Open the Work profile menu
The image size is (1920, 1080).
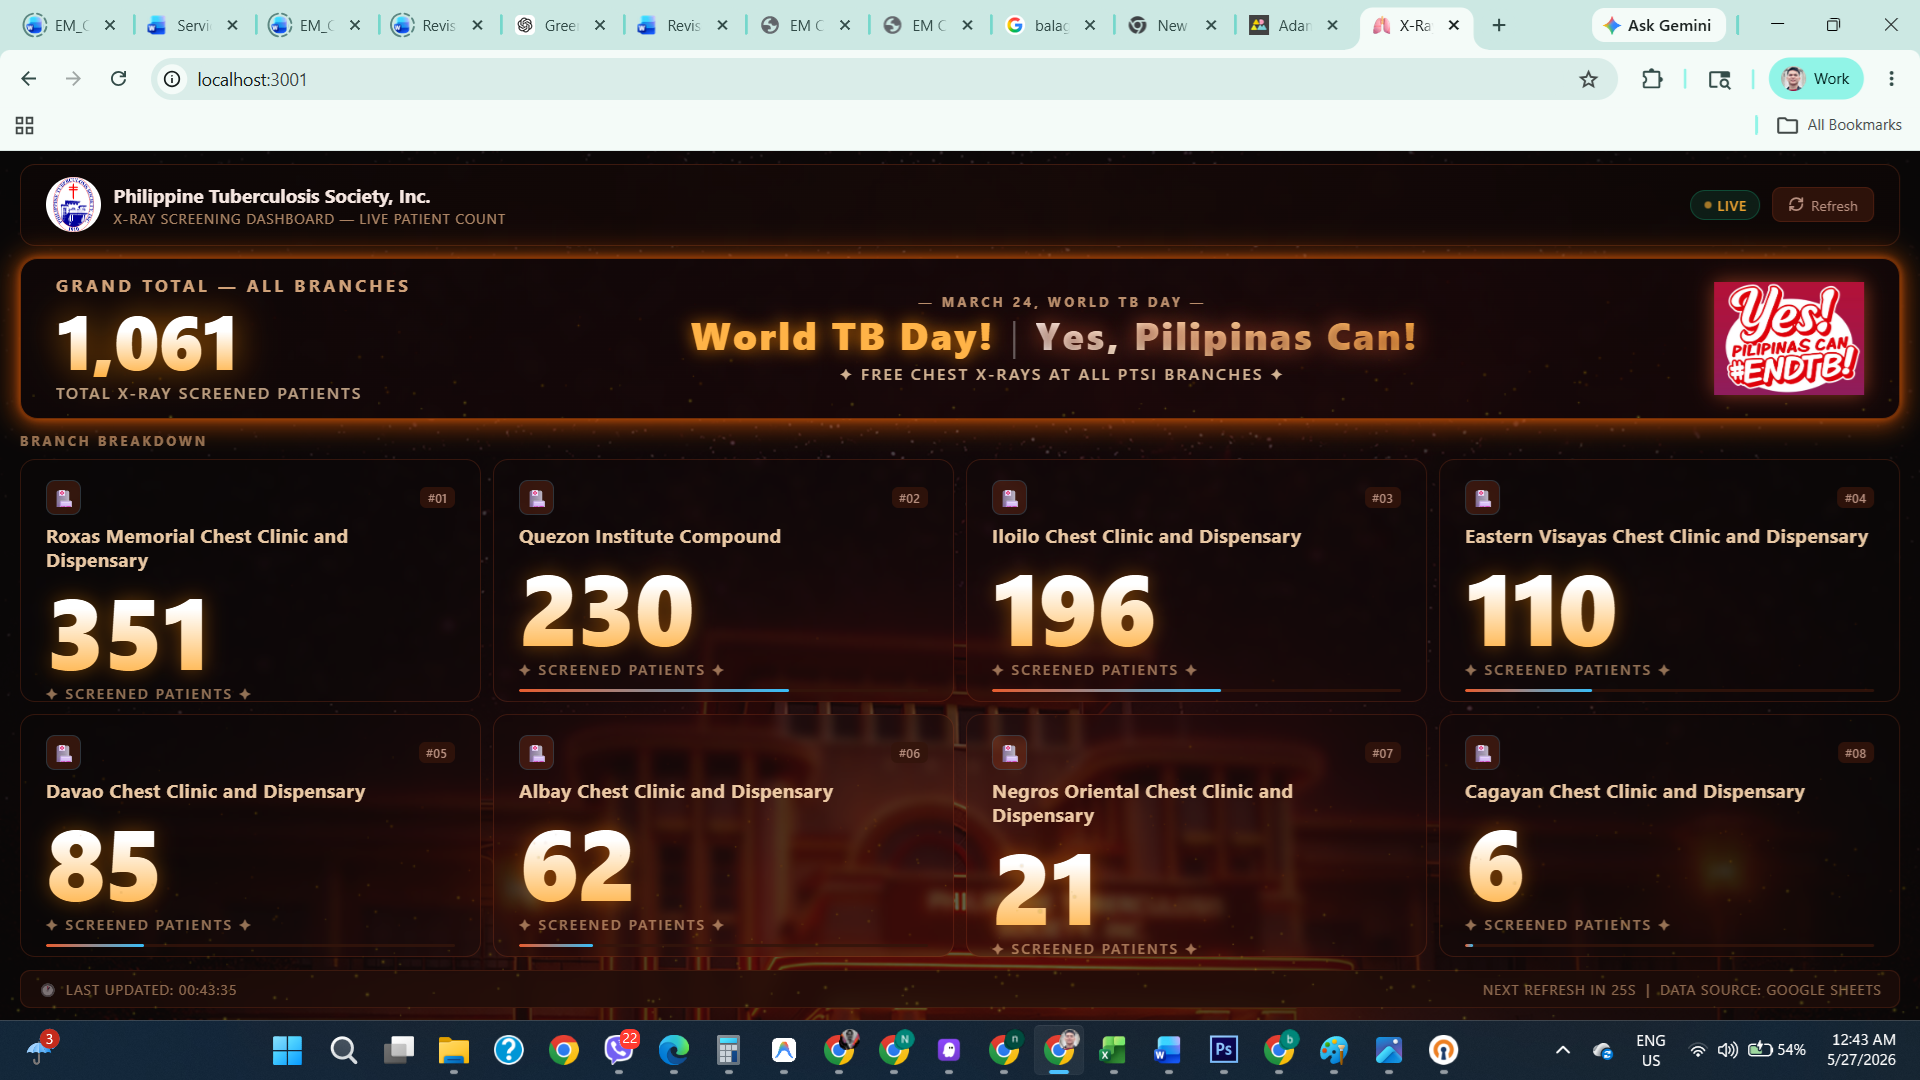1816,79
